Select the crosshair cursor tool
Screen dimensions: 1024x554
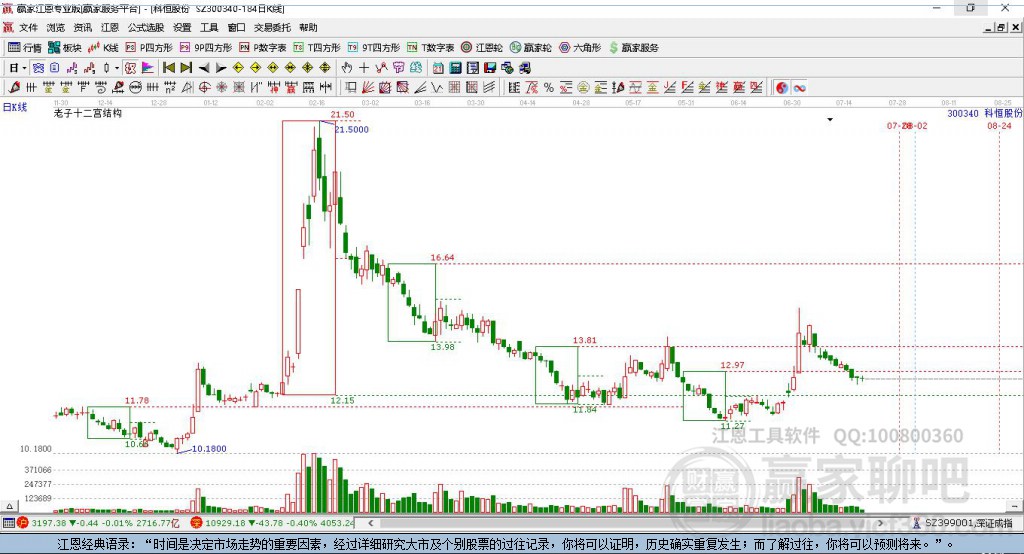coord(364,68)
